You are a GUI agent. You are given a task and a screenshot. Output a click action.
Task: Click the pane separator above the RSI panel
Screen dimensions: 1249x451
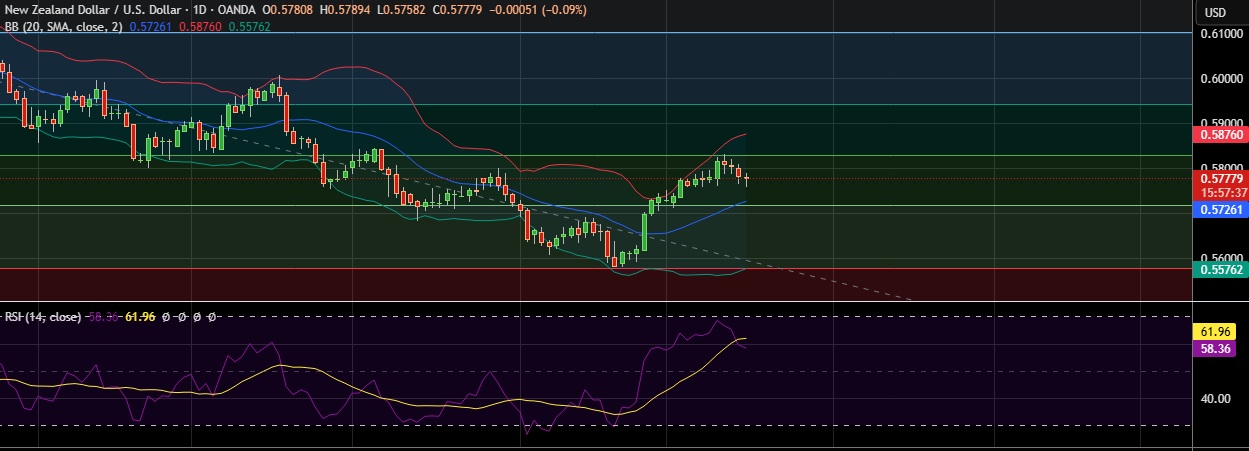(600, 301)
